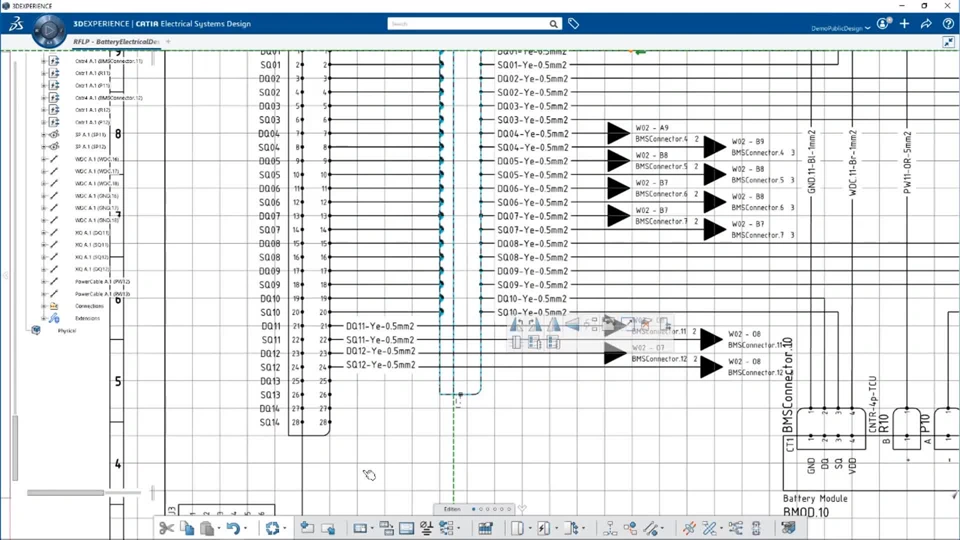Click the Cut scissors icon
The height and width of the screenshot is (540, 960).
166,528
